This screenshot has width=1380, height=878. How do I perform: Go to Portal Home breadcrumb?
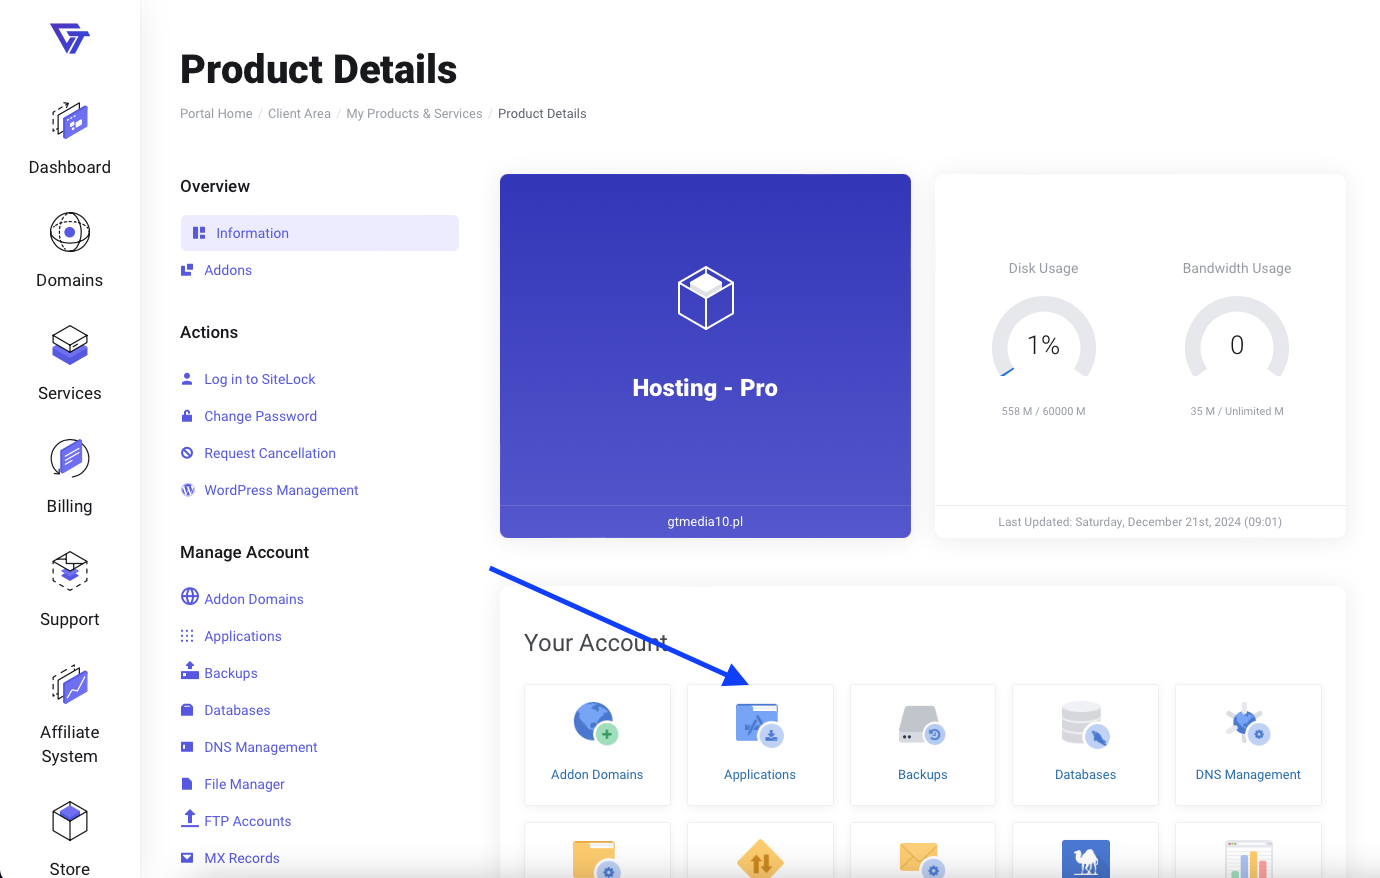click(x=216, y=114)
